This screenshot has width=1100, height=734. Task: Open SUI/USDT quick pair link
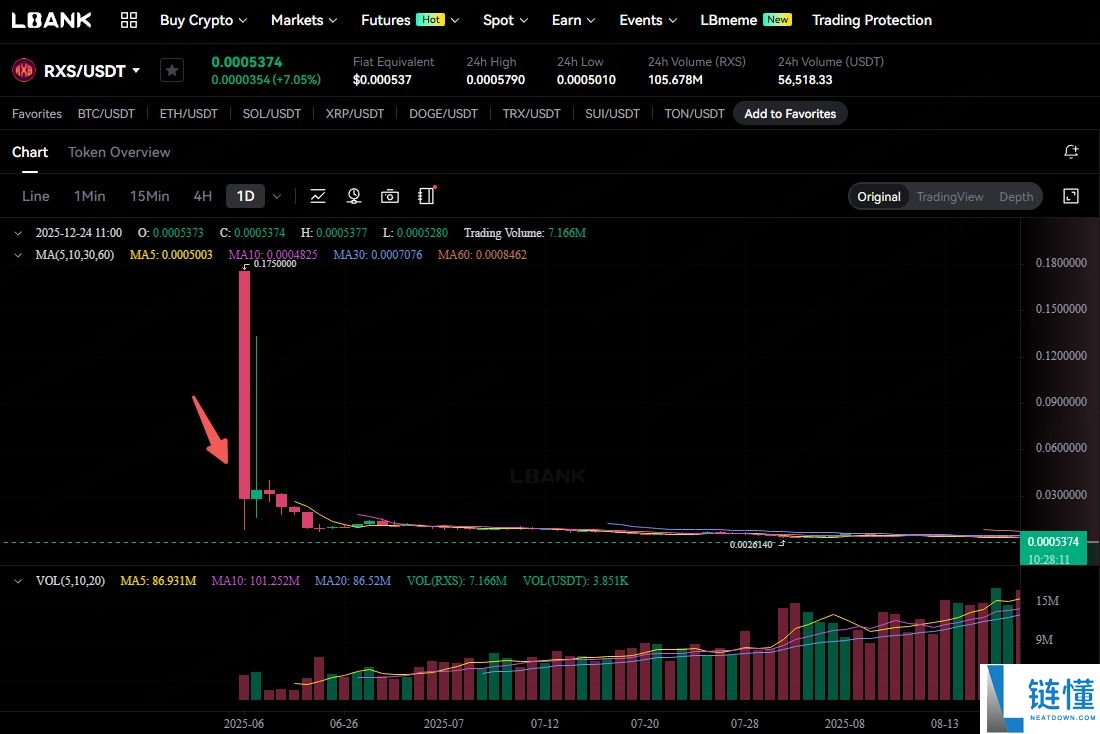(612, 114)
